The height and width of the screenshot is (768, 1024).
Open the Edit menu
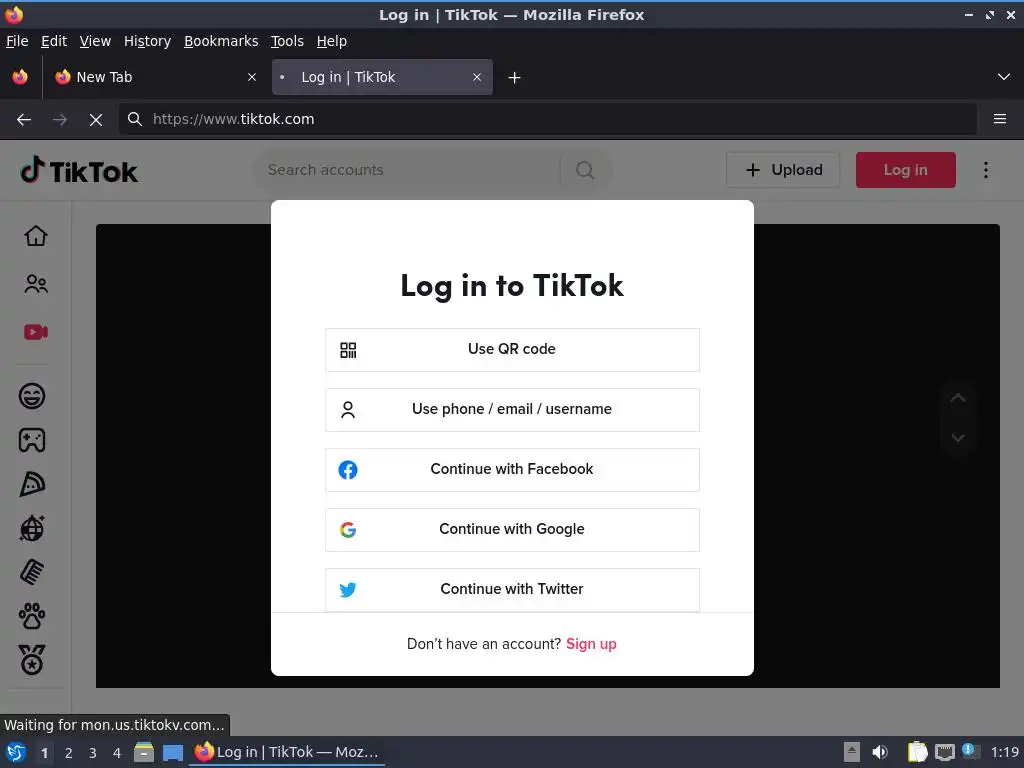[54, 41]
